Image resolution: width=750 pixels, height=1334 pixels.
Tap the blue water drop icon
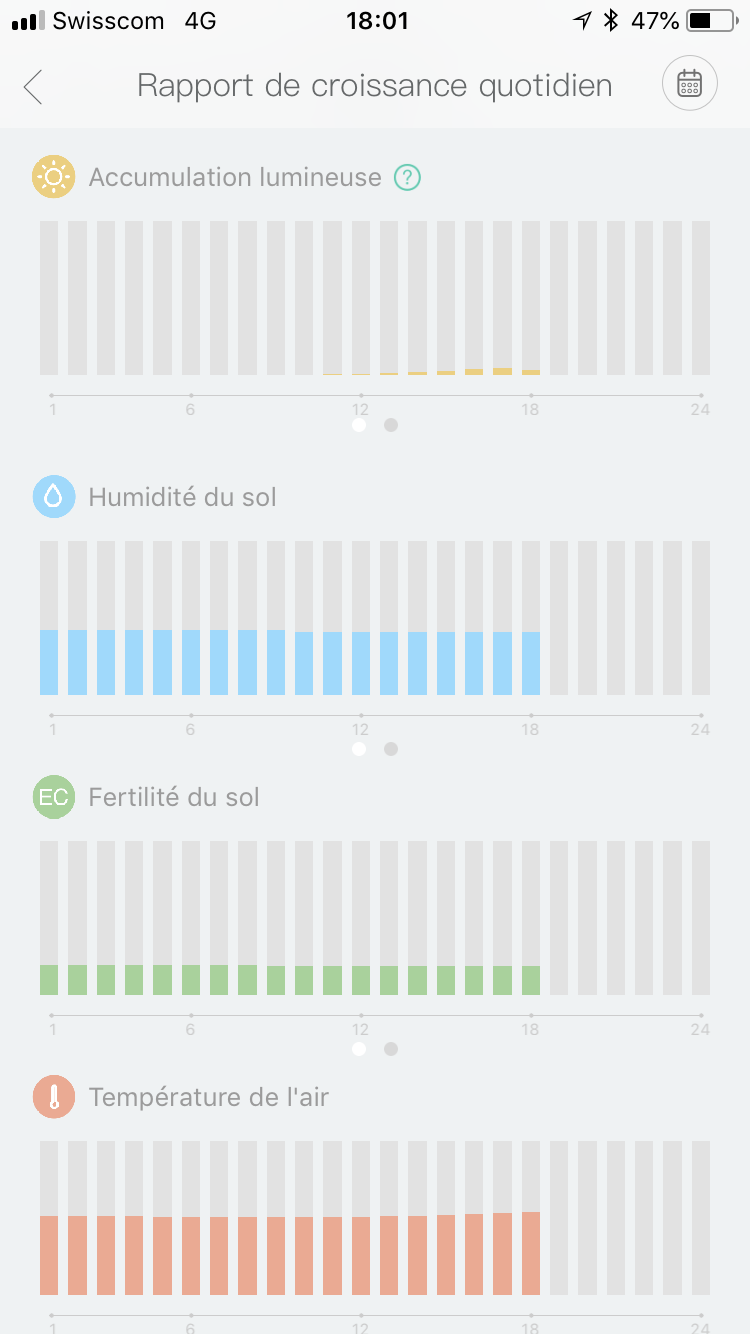[x=53, y=497]
